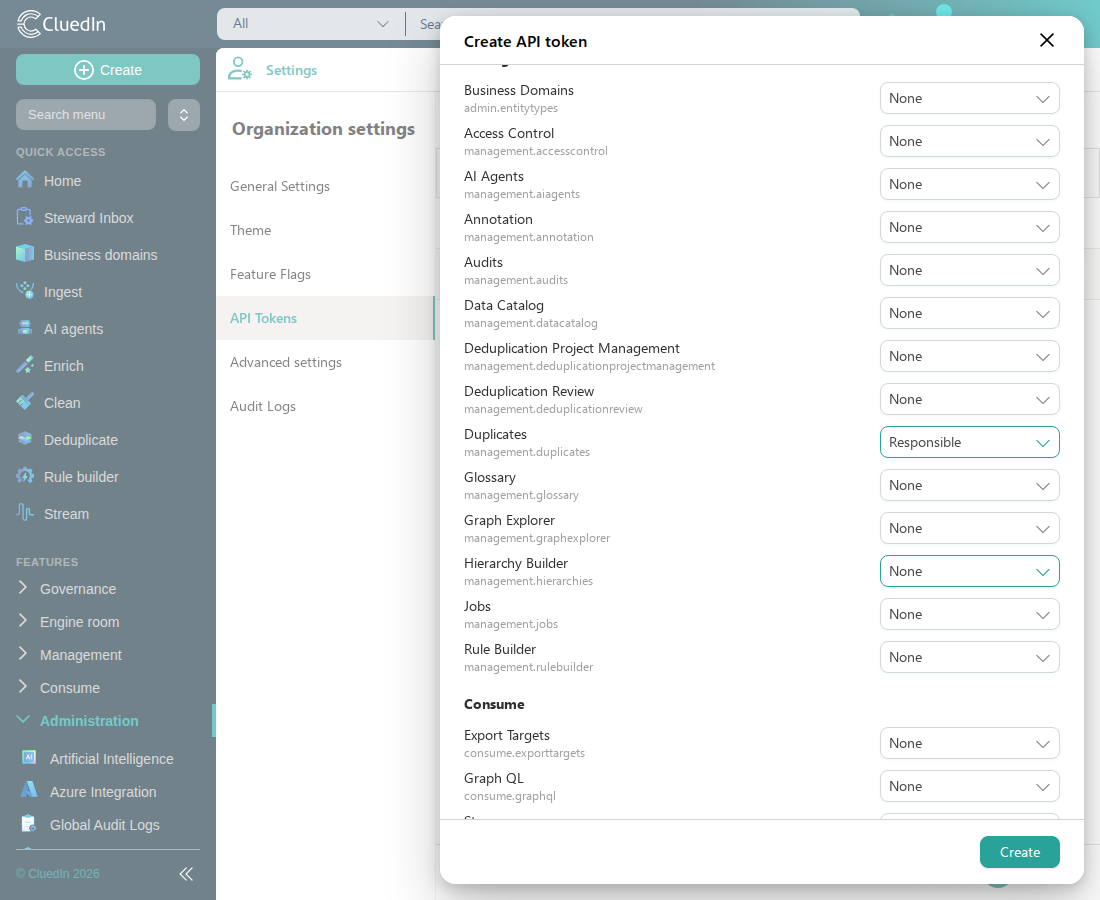Image resolution: width=1100 pixels, height=900 pixels.
Task: Open Azure Integration menu item
Action: point(102,791)
